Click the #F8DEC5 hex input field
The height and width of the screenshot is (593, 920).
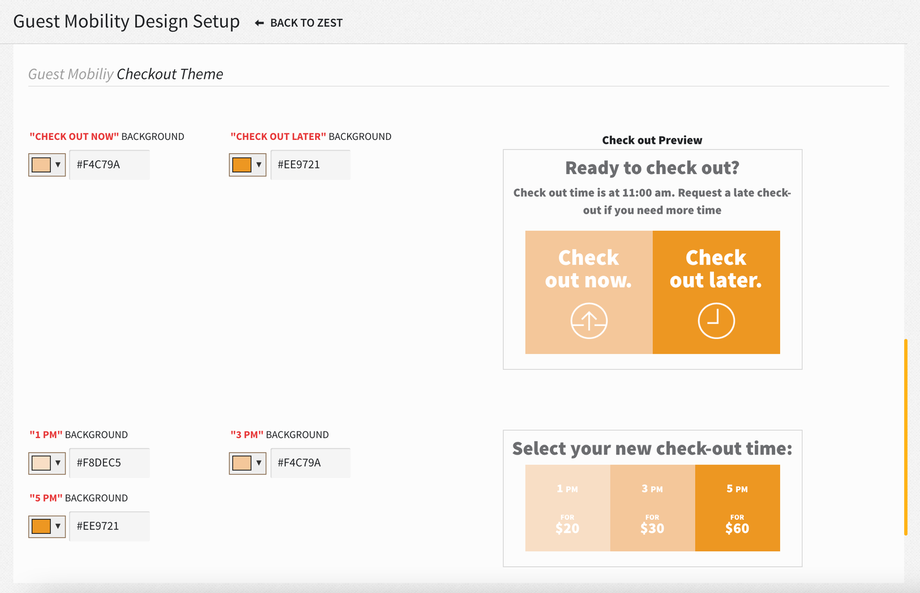109,463
